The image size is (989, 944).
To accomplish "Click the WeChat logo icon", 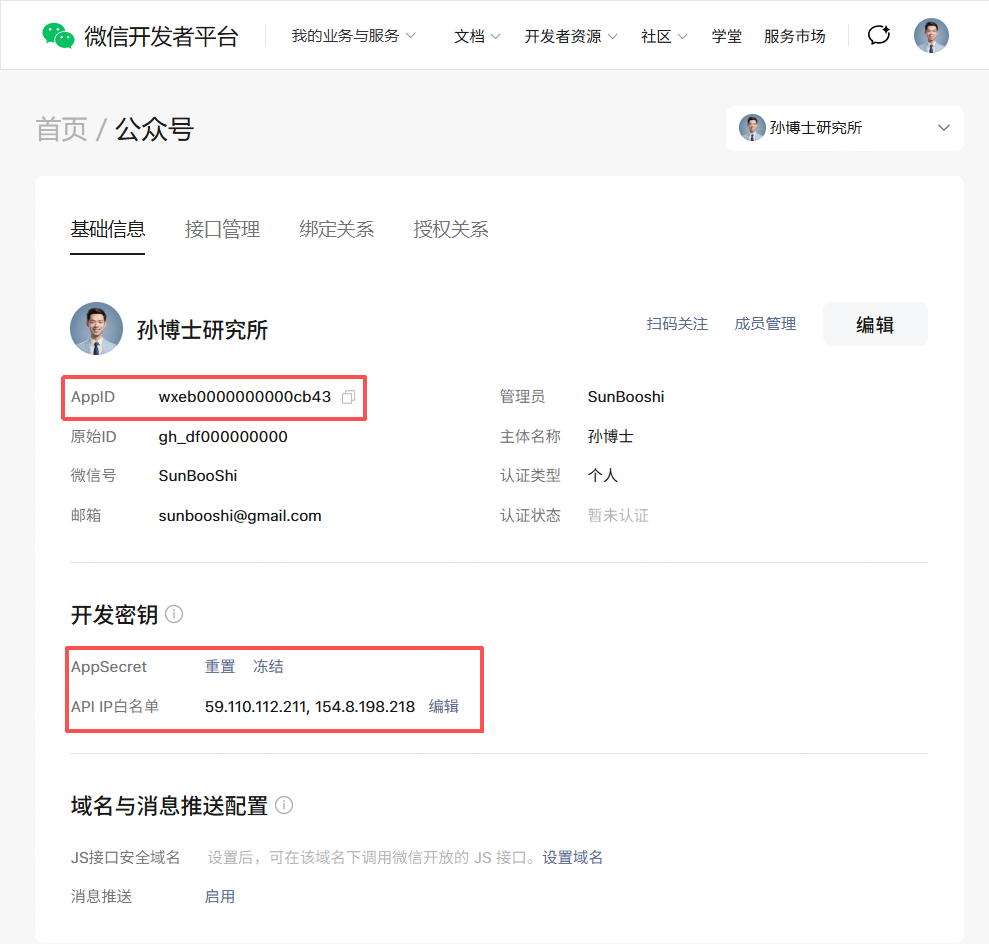I will tap(58, 36).
